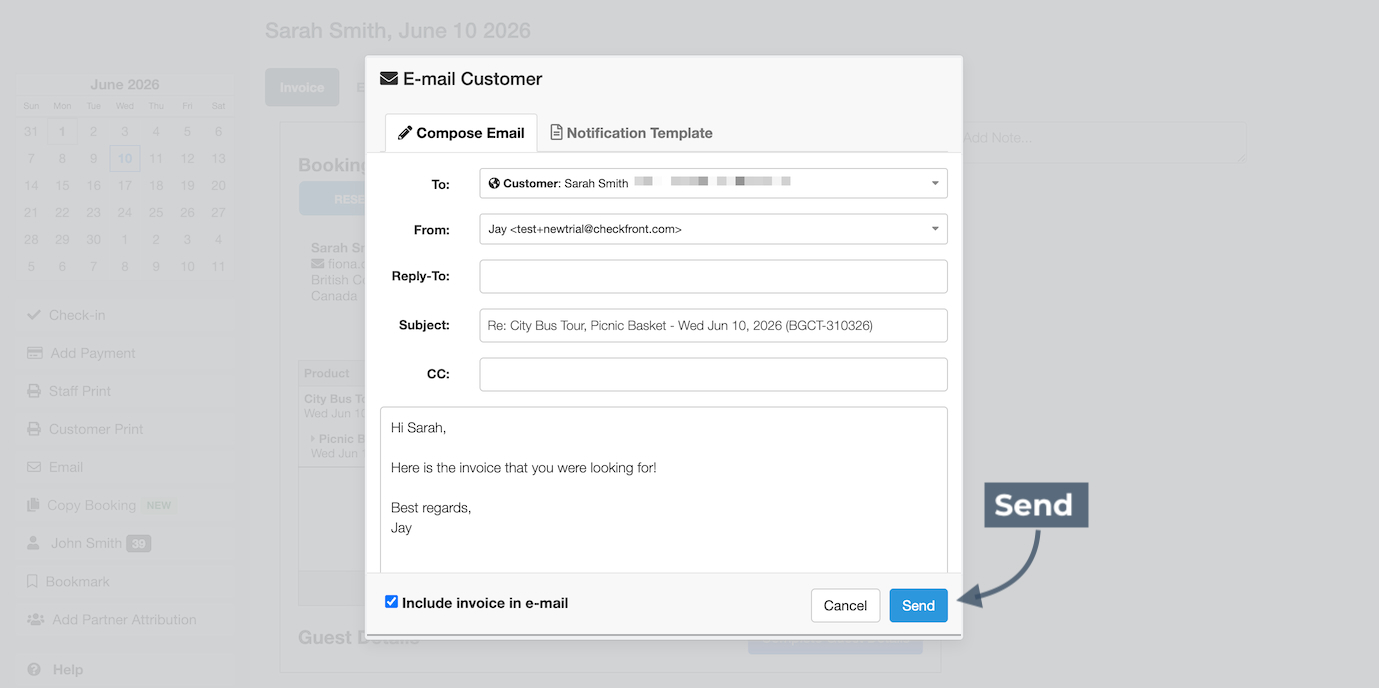
Task: Cancel the E-mail Customer dialog
Action: [x=845, y=605]
